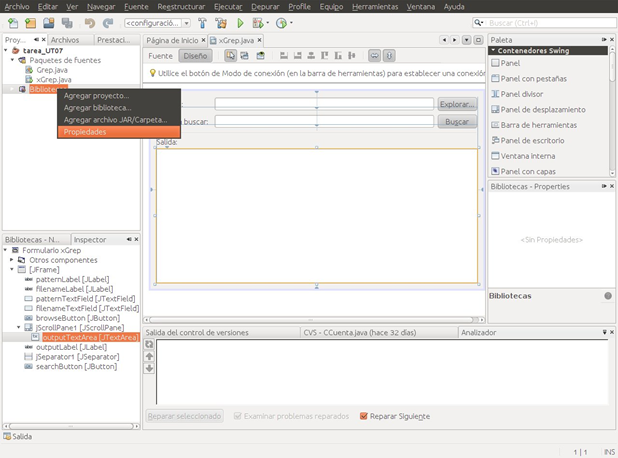Image resolution: width=618 pixels, height=458 pixels.
Task: Click the Diseño view button
Action: click(195, 56)
